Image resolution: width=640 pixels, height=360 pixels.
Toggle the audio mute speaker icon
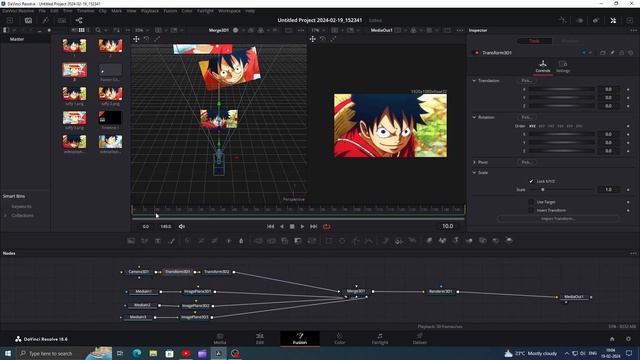tap(182, 227)
